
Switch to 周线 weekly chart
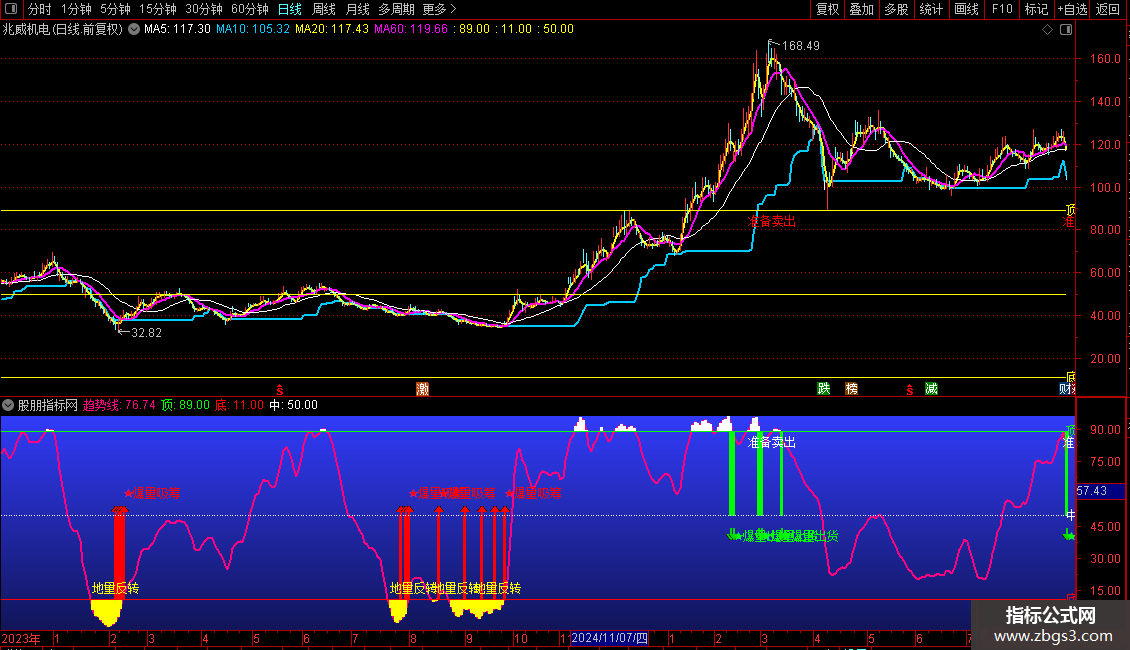click(x=324, y=9)
